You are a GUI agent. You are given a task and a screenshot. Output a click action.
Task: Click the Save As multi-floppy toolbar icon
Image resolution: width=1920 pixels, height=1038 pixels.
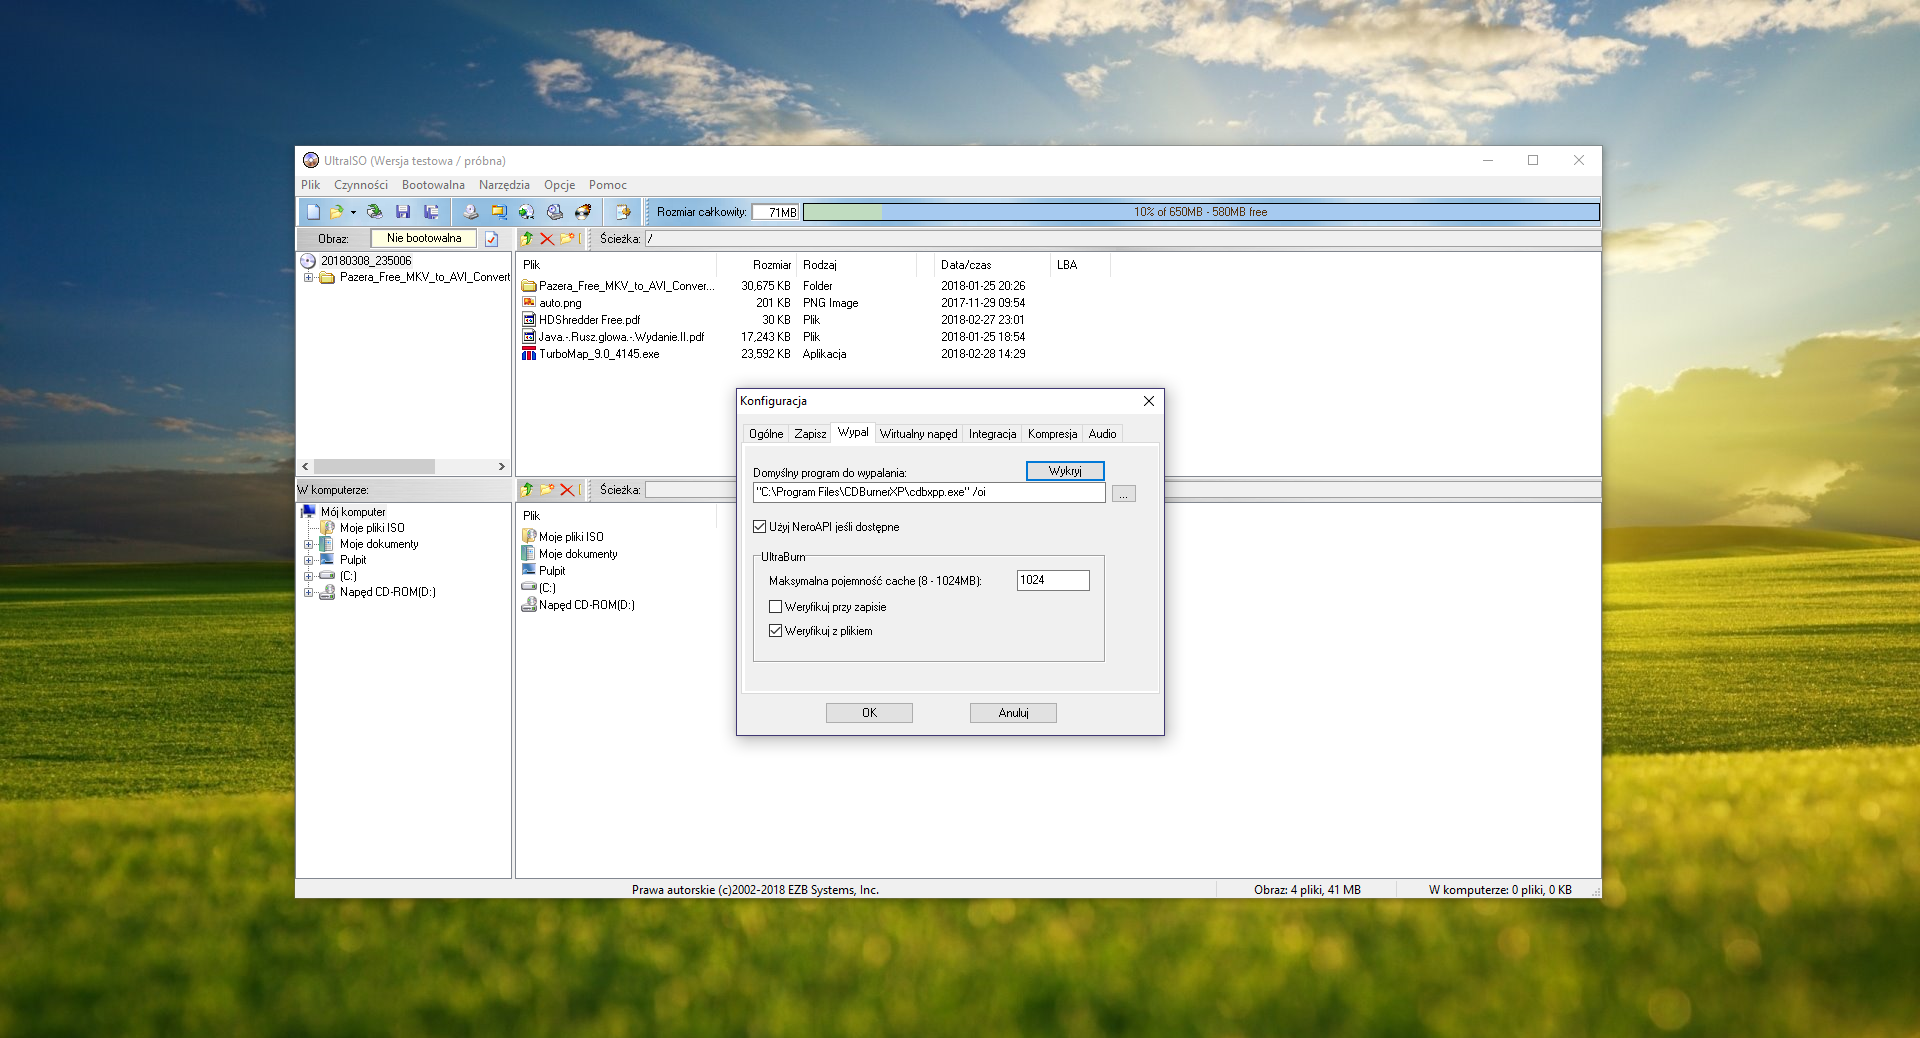(431, 212)
